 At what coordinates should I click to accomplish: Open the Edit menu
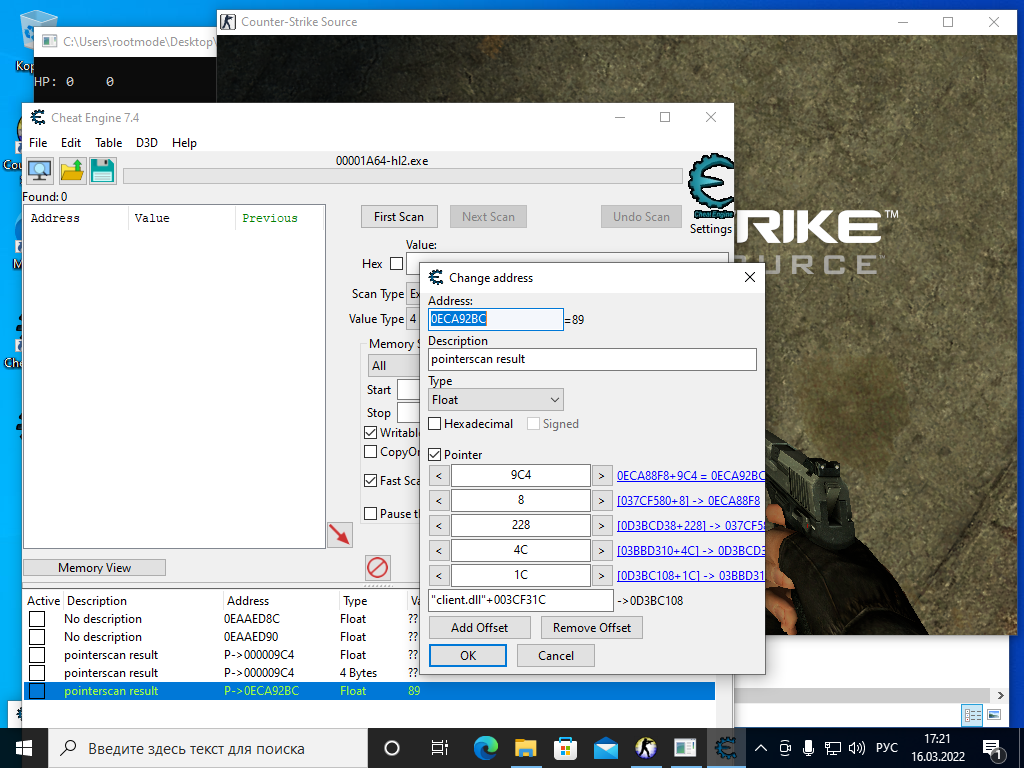tap(71, 143)
